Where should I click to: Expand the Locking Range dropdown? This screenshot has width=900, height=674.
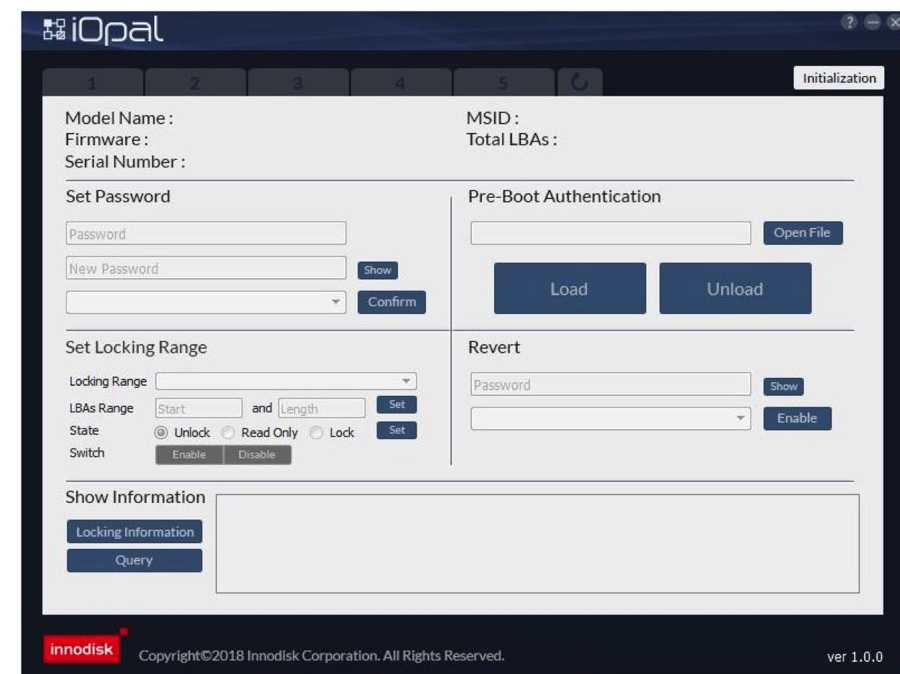pos(286,381)
